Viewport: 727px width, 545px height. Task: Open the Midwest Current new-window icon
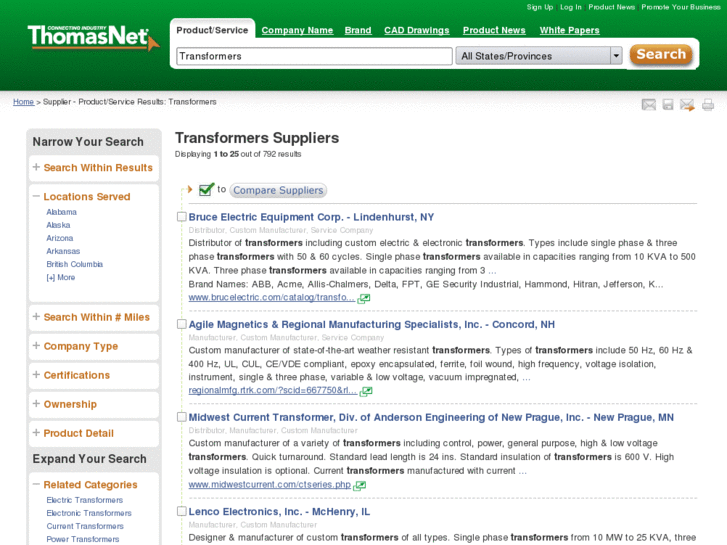[360, 485]
